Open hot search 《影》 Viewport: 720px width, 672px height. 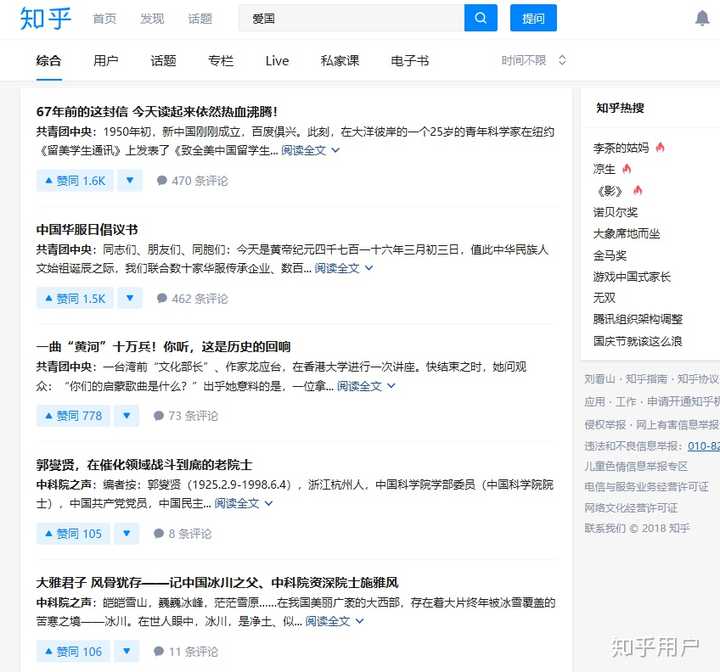(609, 191)
